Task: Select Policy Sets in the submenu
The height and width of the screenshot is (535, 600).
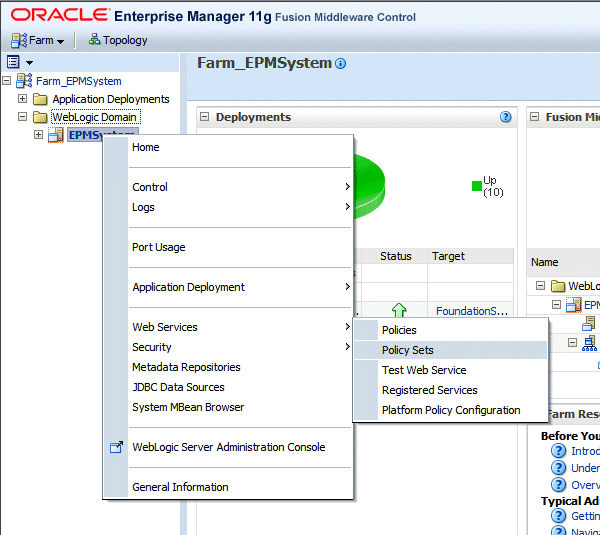Action: [450, 350]
